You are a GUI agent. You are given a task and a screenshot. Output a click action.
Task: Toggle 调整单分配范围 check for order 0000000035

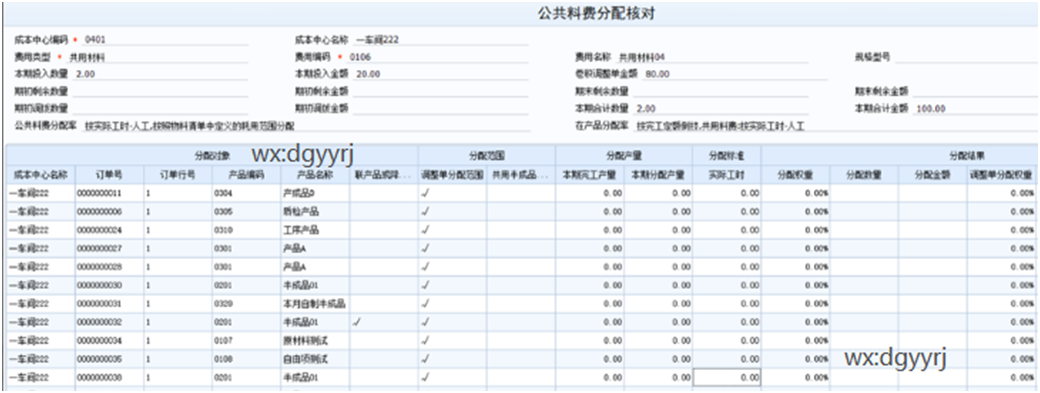pyautogui.click(x=425, y=359)
